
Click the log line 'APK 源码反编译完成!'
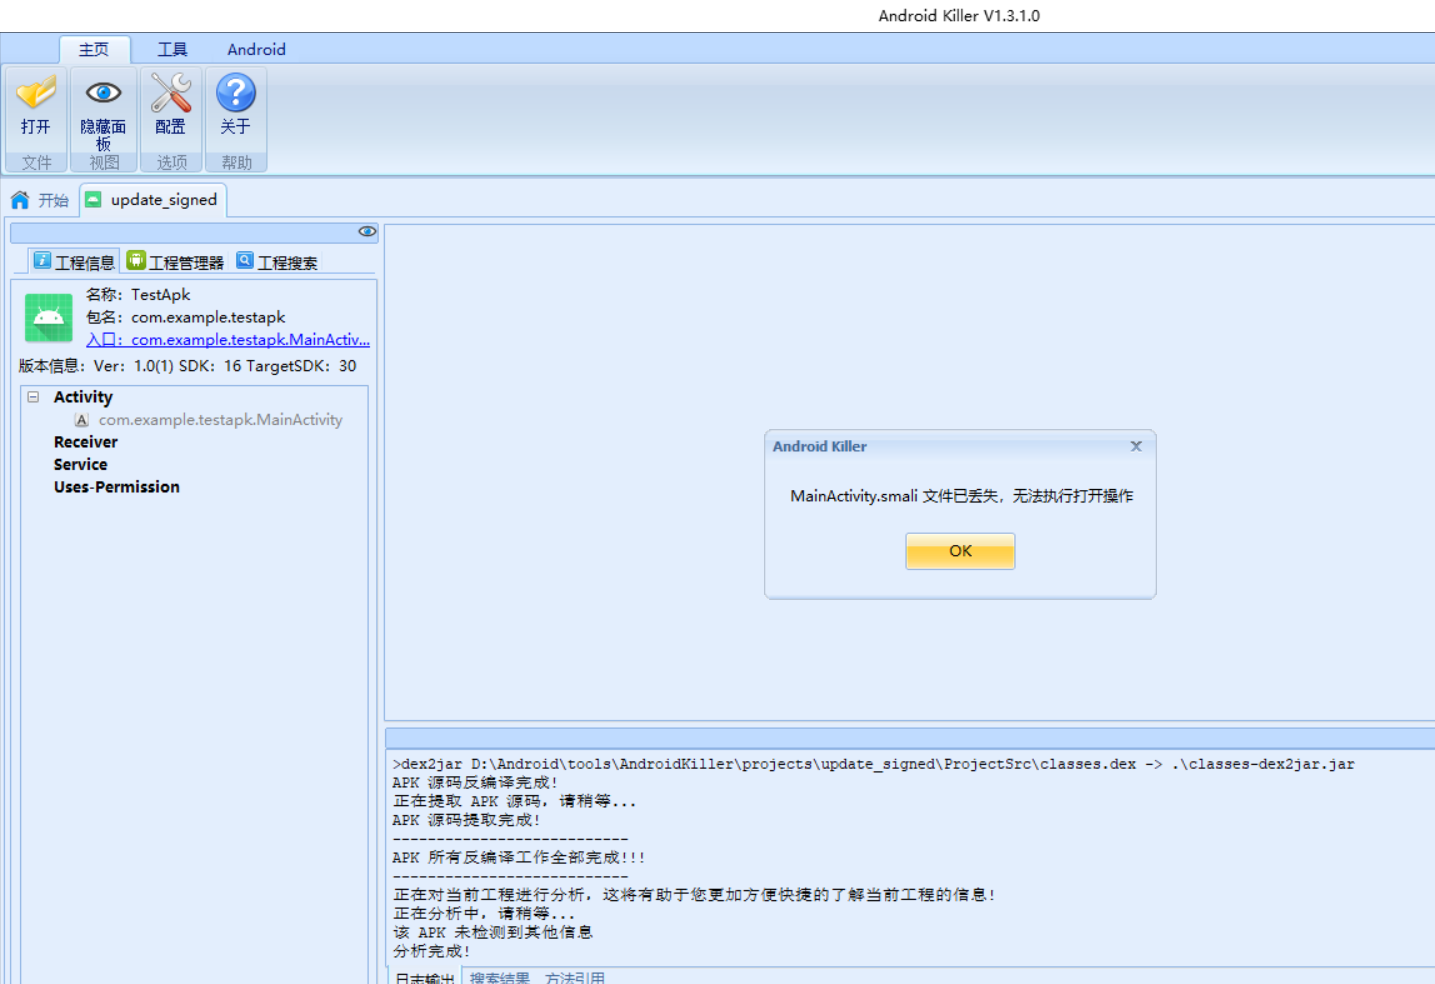475,783
